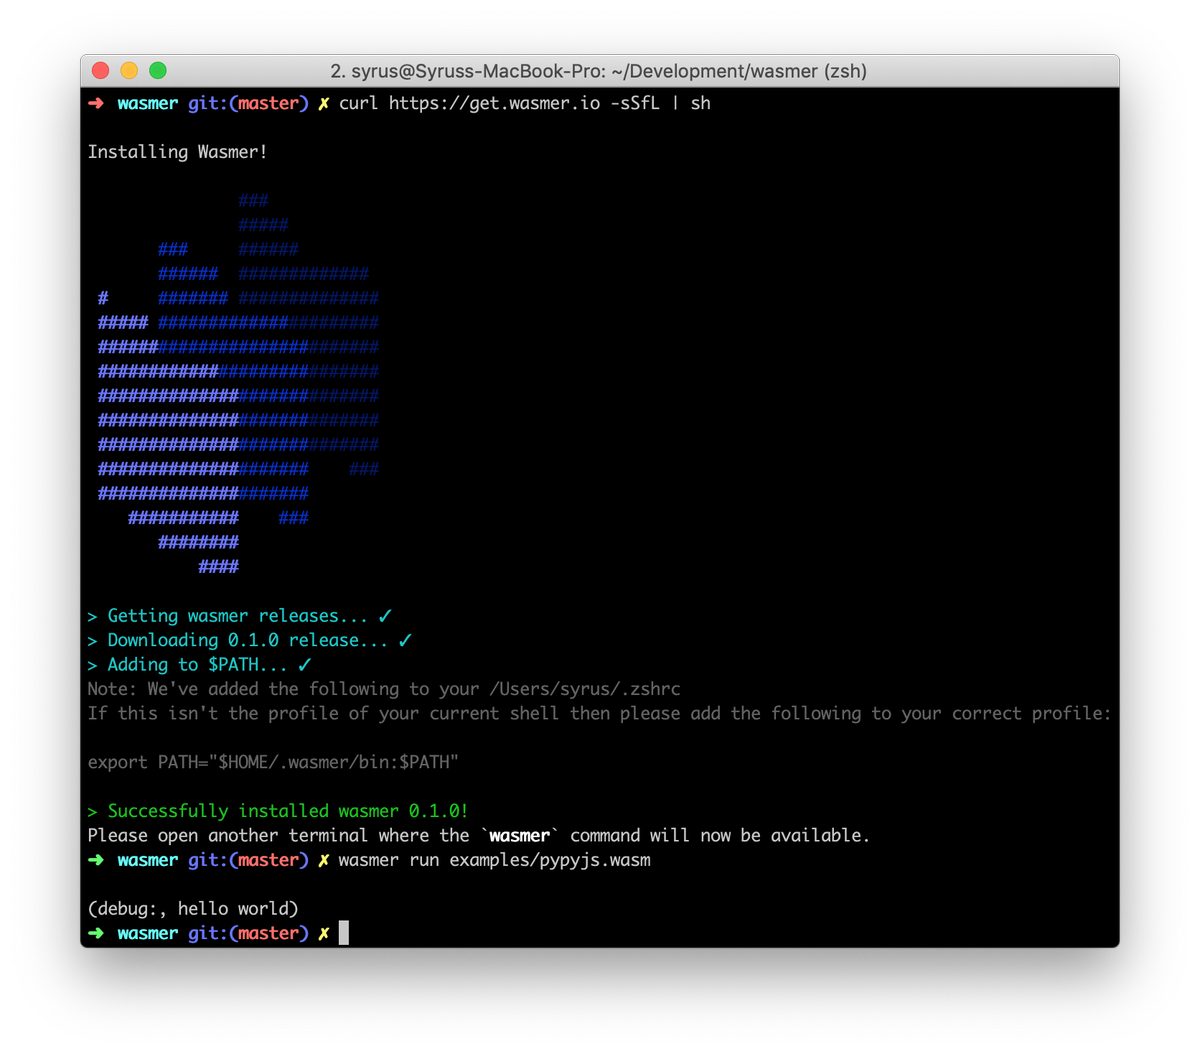Click the Wasmer ASCII art logo
The height and width of the screenshot is (1054, 1200).
click(238, 383)
